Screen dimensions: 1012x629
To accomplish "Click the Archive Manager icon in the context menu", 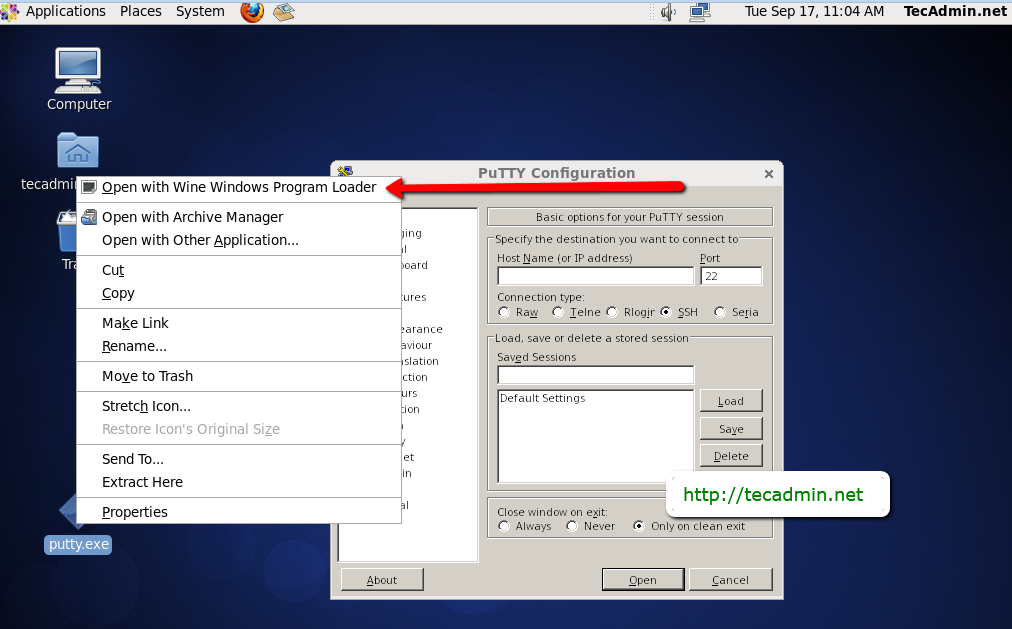I will [x=89, y=217].
